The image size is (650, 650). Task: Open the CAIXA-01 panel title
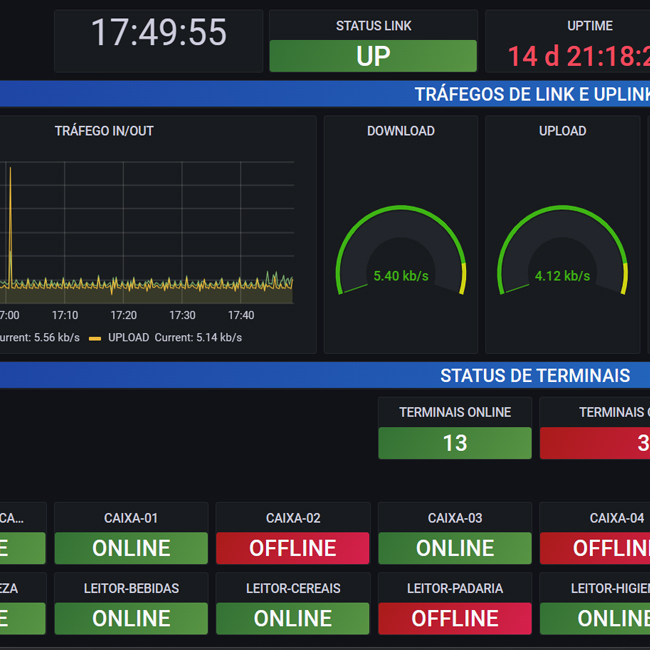[x=131, y=518]
